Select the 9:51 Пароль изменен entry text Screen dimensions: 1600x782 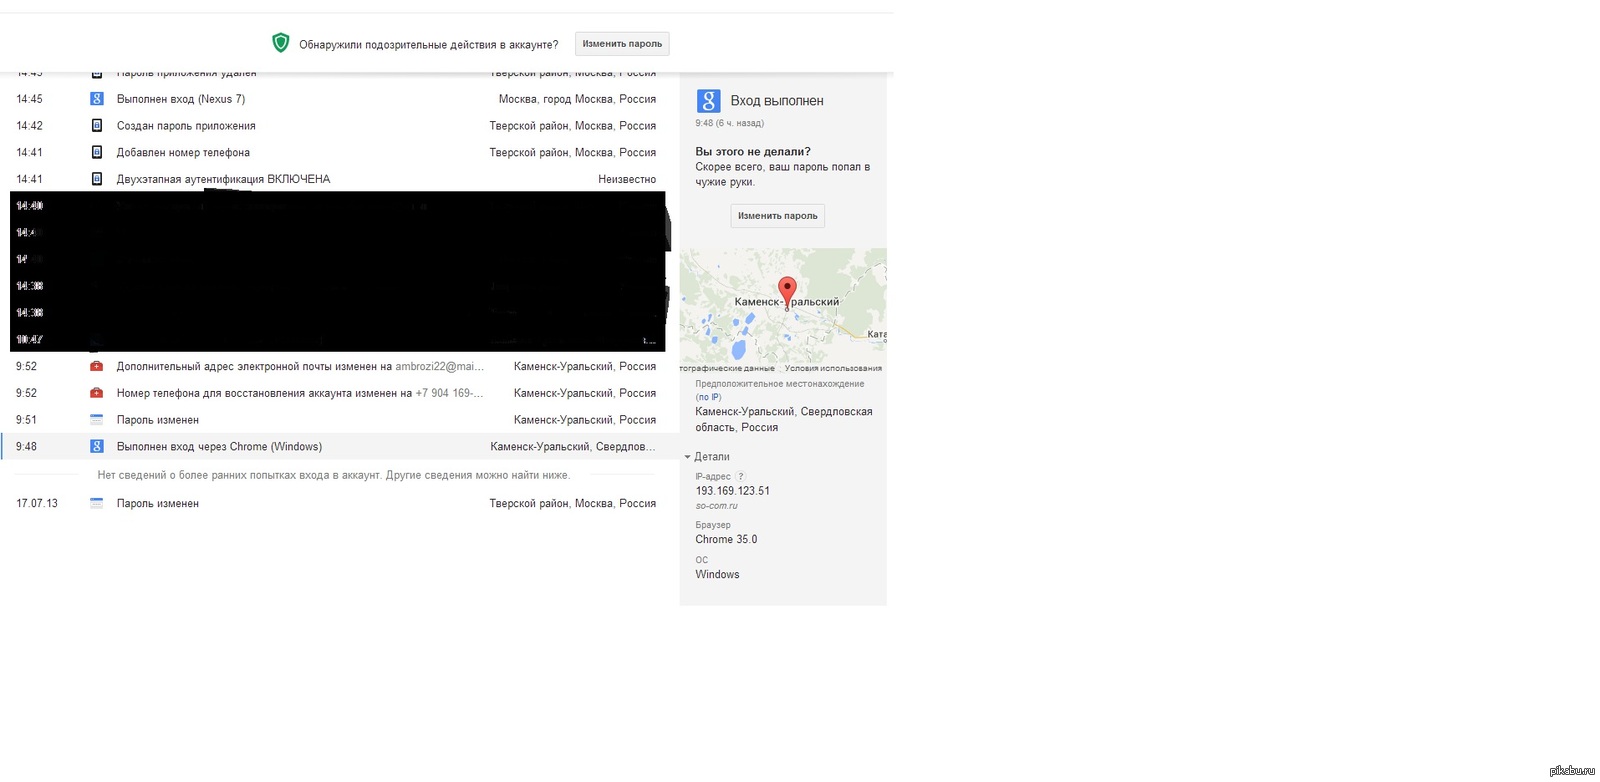158,420
